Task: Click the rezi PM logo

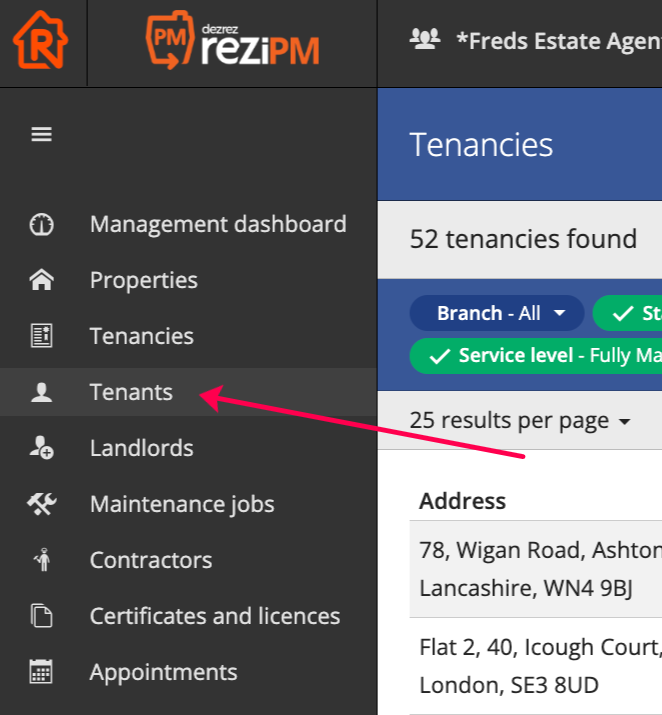Action: pos(232,42)
